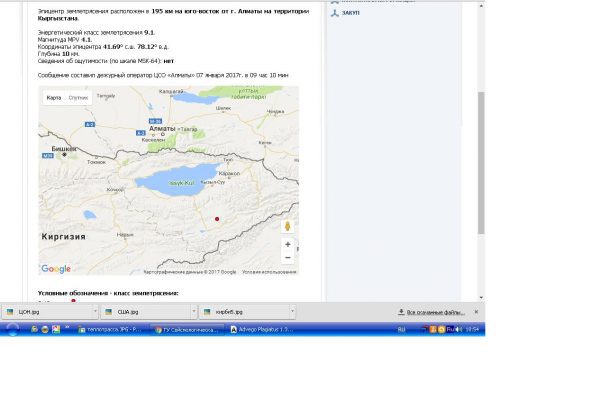The width and height of the screenshot is (600, 400).
Task: Click the third downloaded jpg file icon
Action: click(x=207, y=312)
